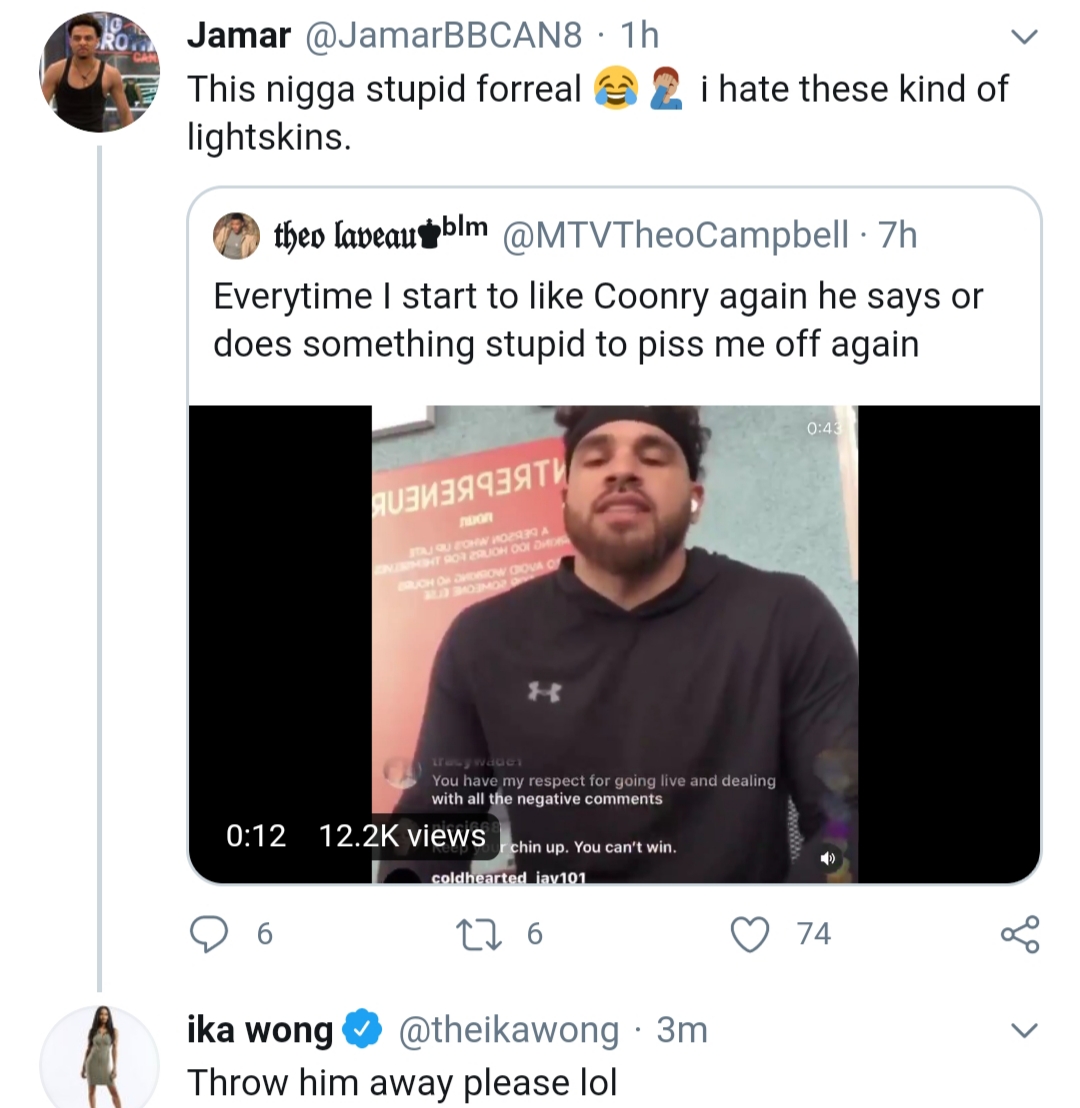1080x1108 pixels.
Task: Play the embedded video of the man
Action: (x=614, y=644)
